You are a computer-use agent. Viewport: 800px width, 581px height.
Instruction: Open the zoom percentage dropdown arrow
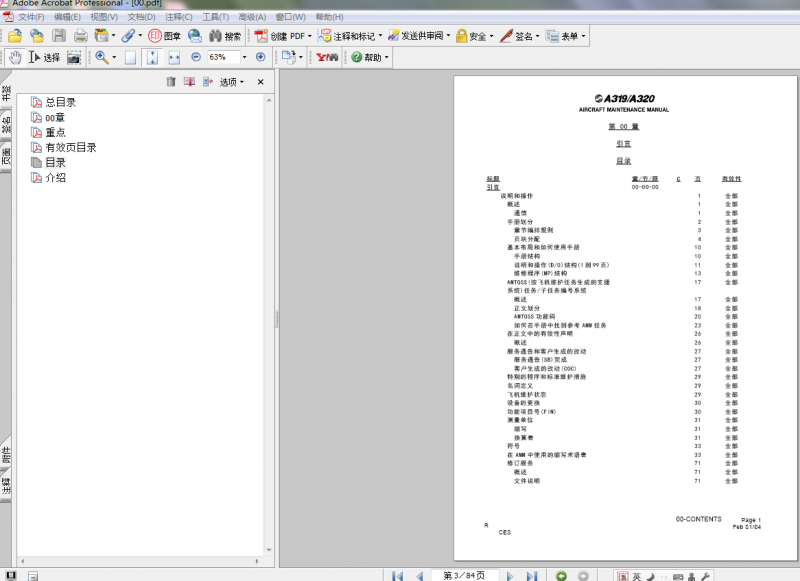(x=244, y=57)
